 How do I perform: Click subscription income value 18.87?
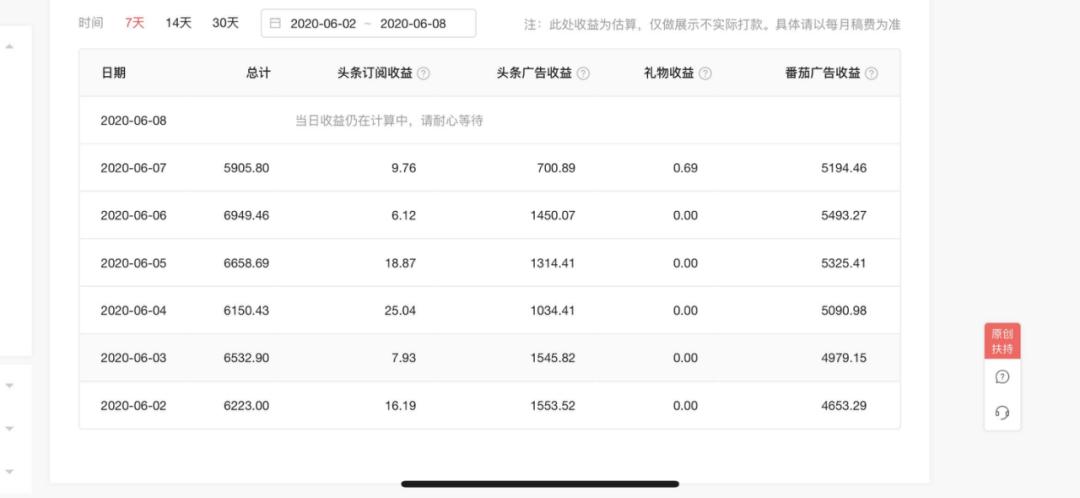[400, 263]
